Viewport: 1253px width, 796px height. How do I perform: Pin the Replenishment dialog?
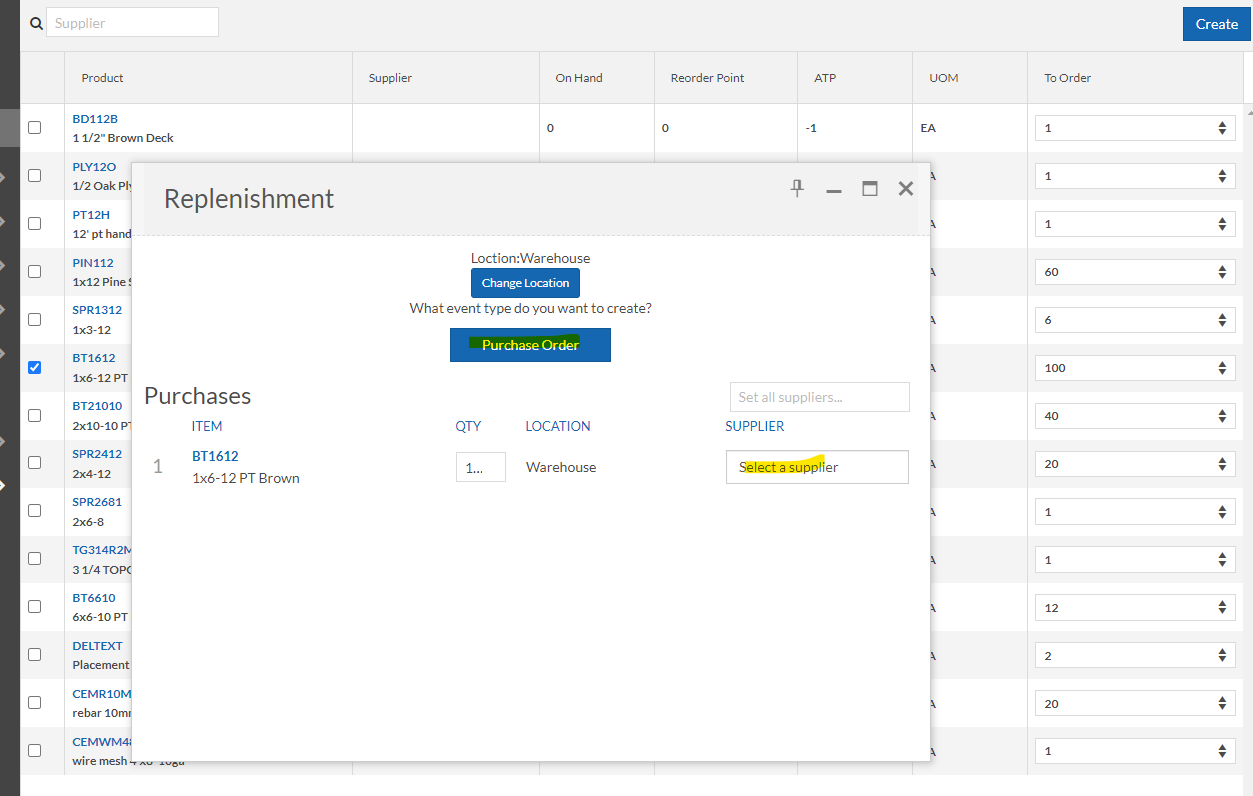pyautogui.click(x=797, y=188)
